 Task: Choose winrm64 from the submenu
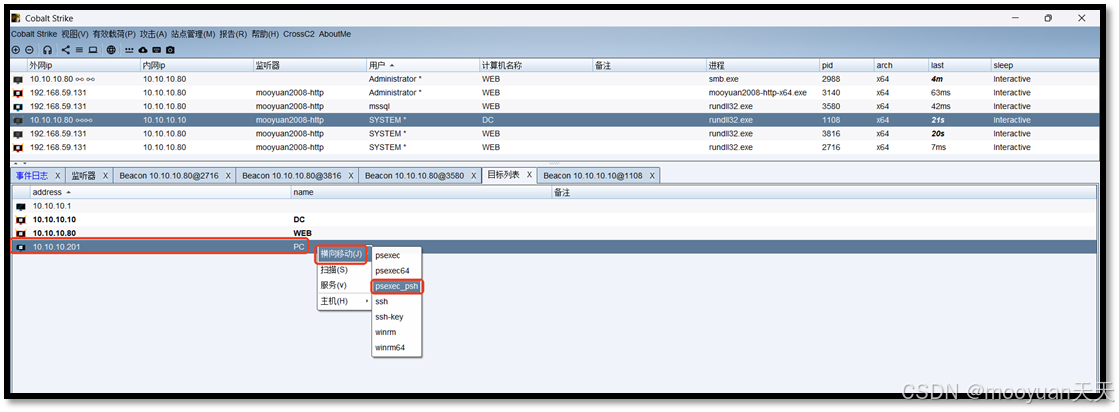[x=397, y=348]
